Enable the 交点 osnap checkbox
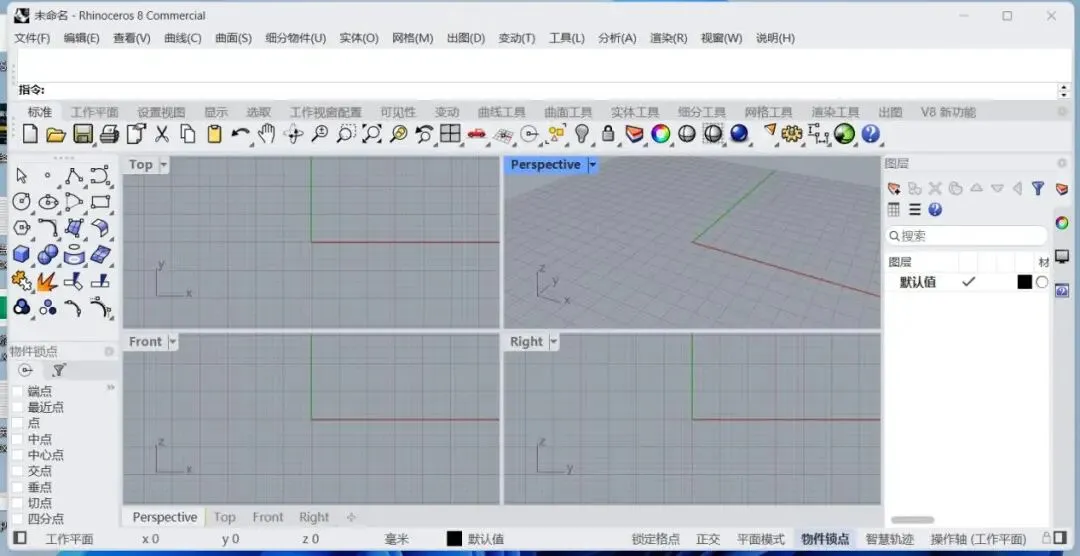This screenshot has height=556, width=1080. click(x=18, y=471)
